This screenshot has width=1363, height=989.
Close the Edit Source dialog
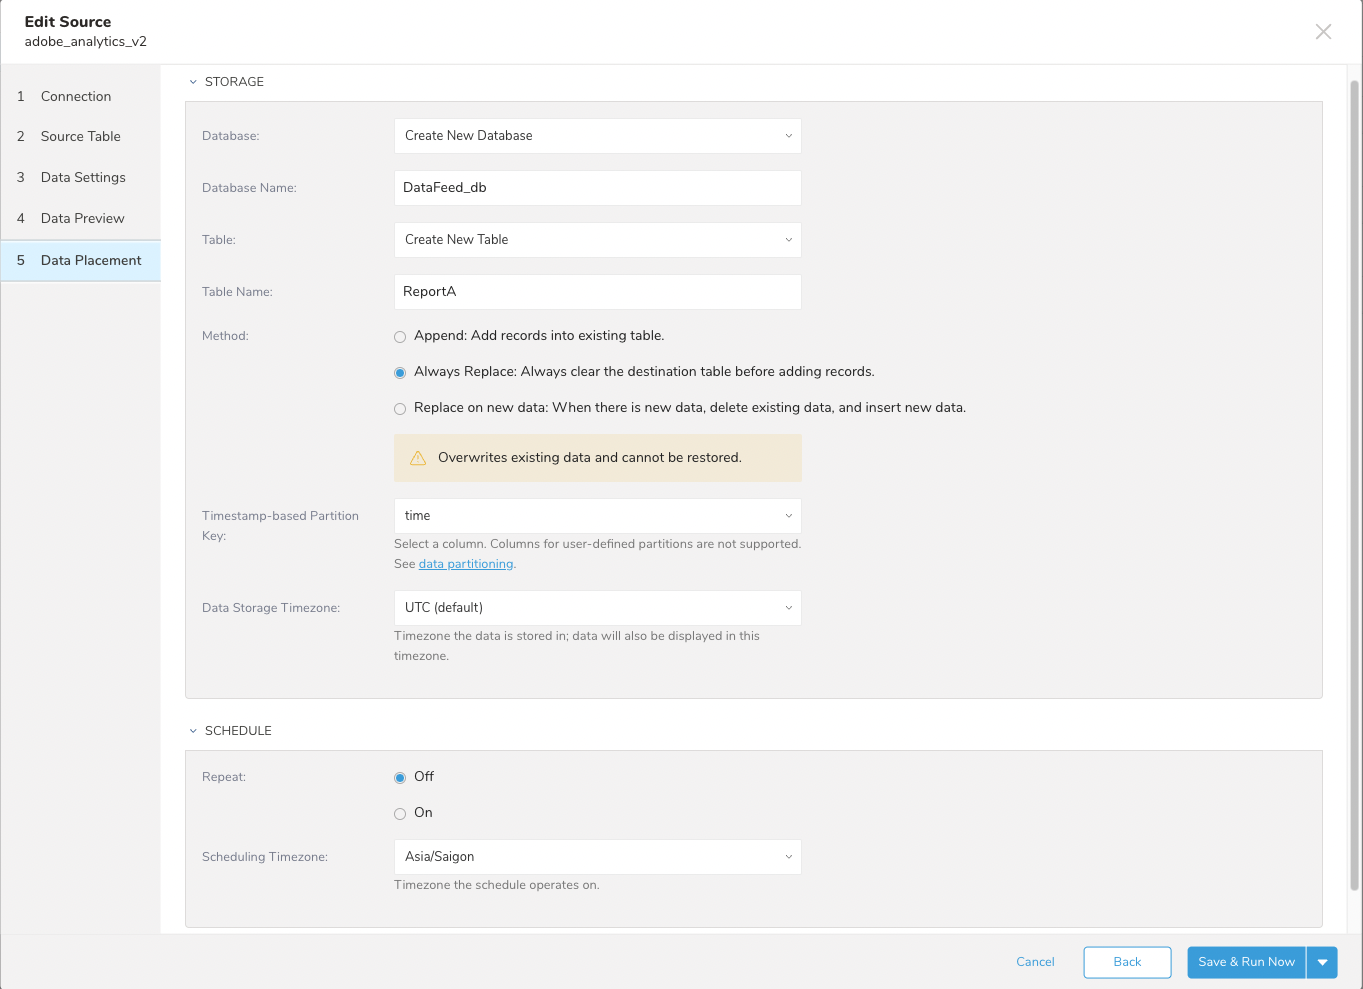pyautogui.click(x=1323, y=32)
